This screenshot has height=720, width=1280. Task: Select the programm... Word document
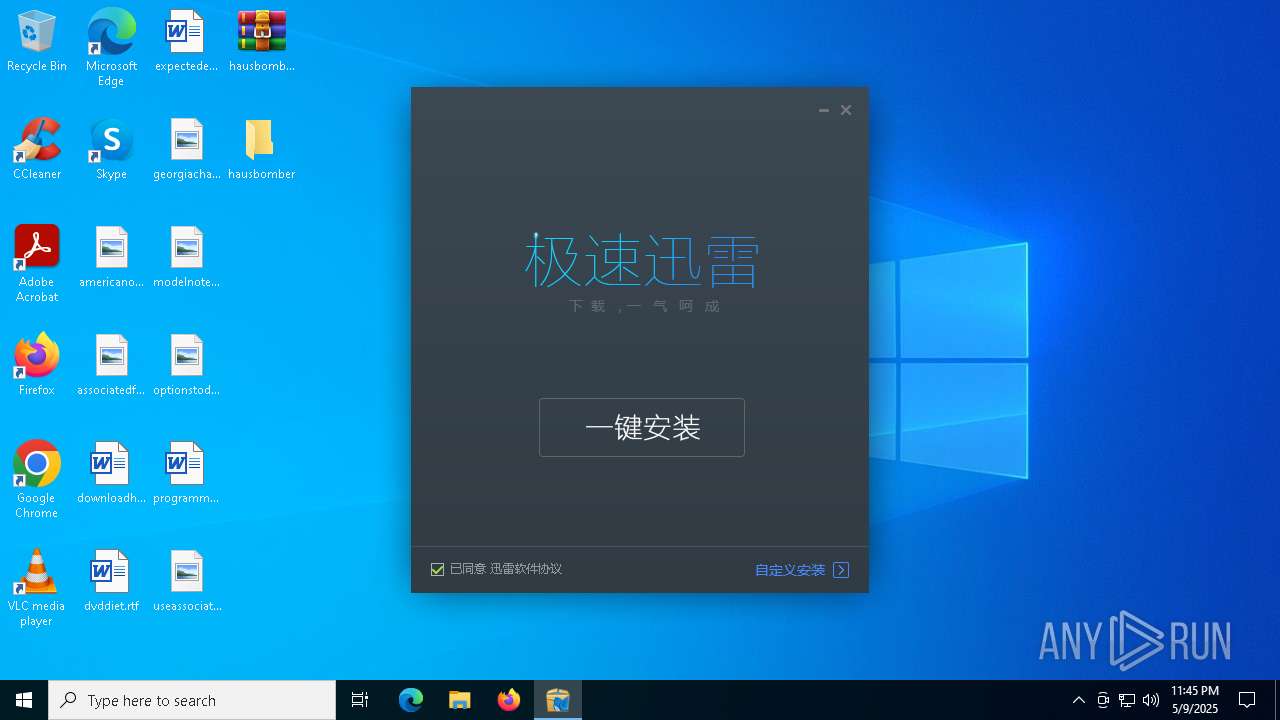tap(186, 474)
